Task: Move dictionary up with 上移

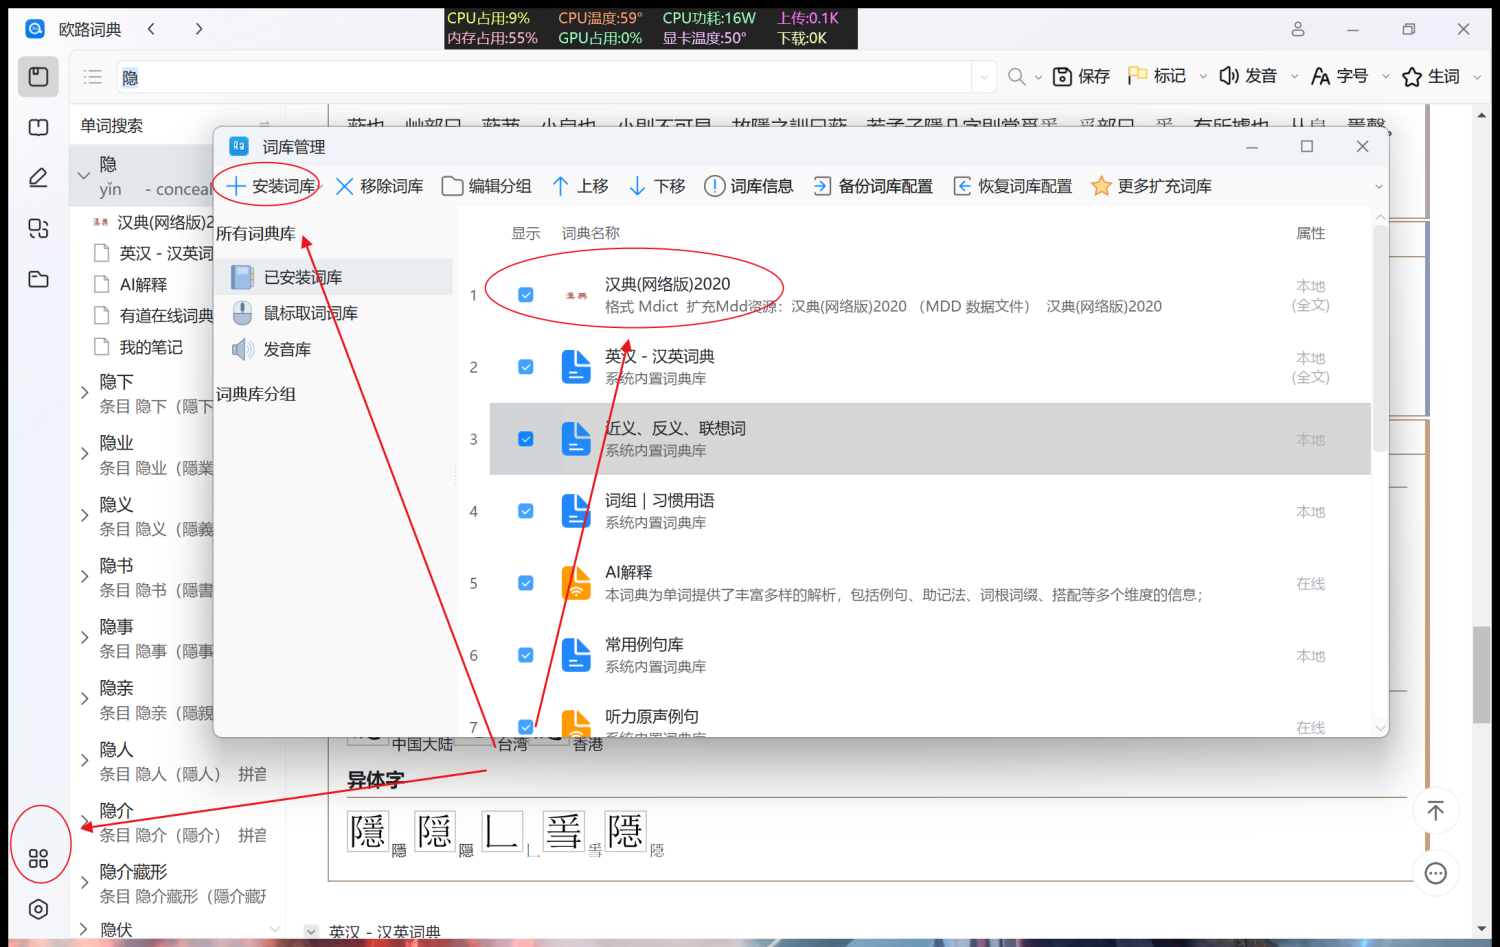Action: 580,186
